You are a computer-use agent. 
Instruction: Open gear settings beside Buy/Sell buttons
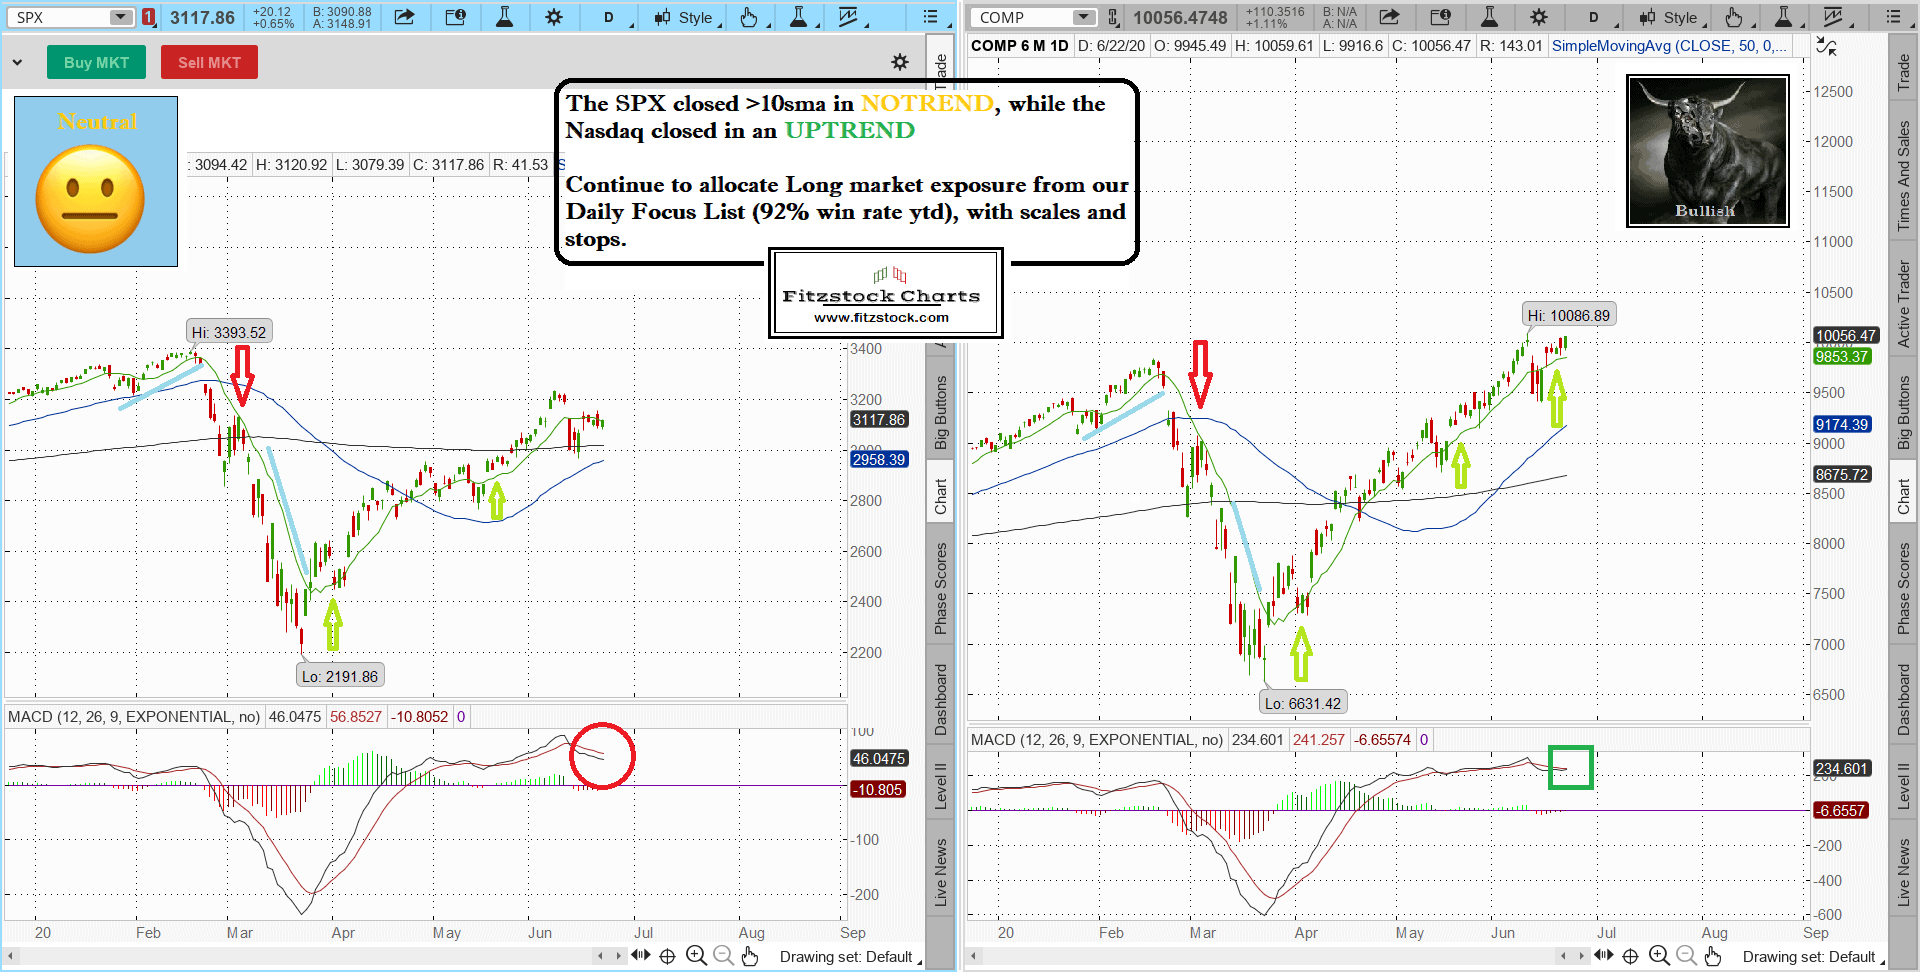click(900, 62)
